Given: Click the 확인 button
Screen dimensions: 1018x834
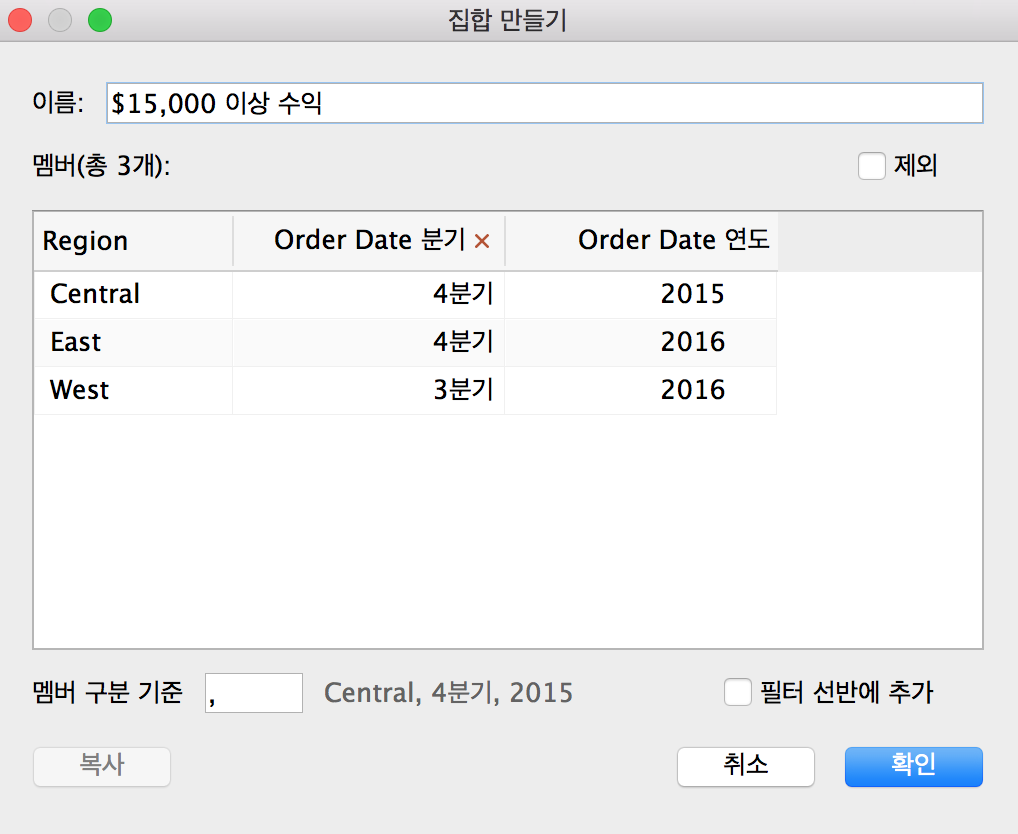Looking at the screenshot, I should coord(913,767).
